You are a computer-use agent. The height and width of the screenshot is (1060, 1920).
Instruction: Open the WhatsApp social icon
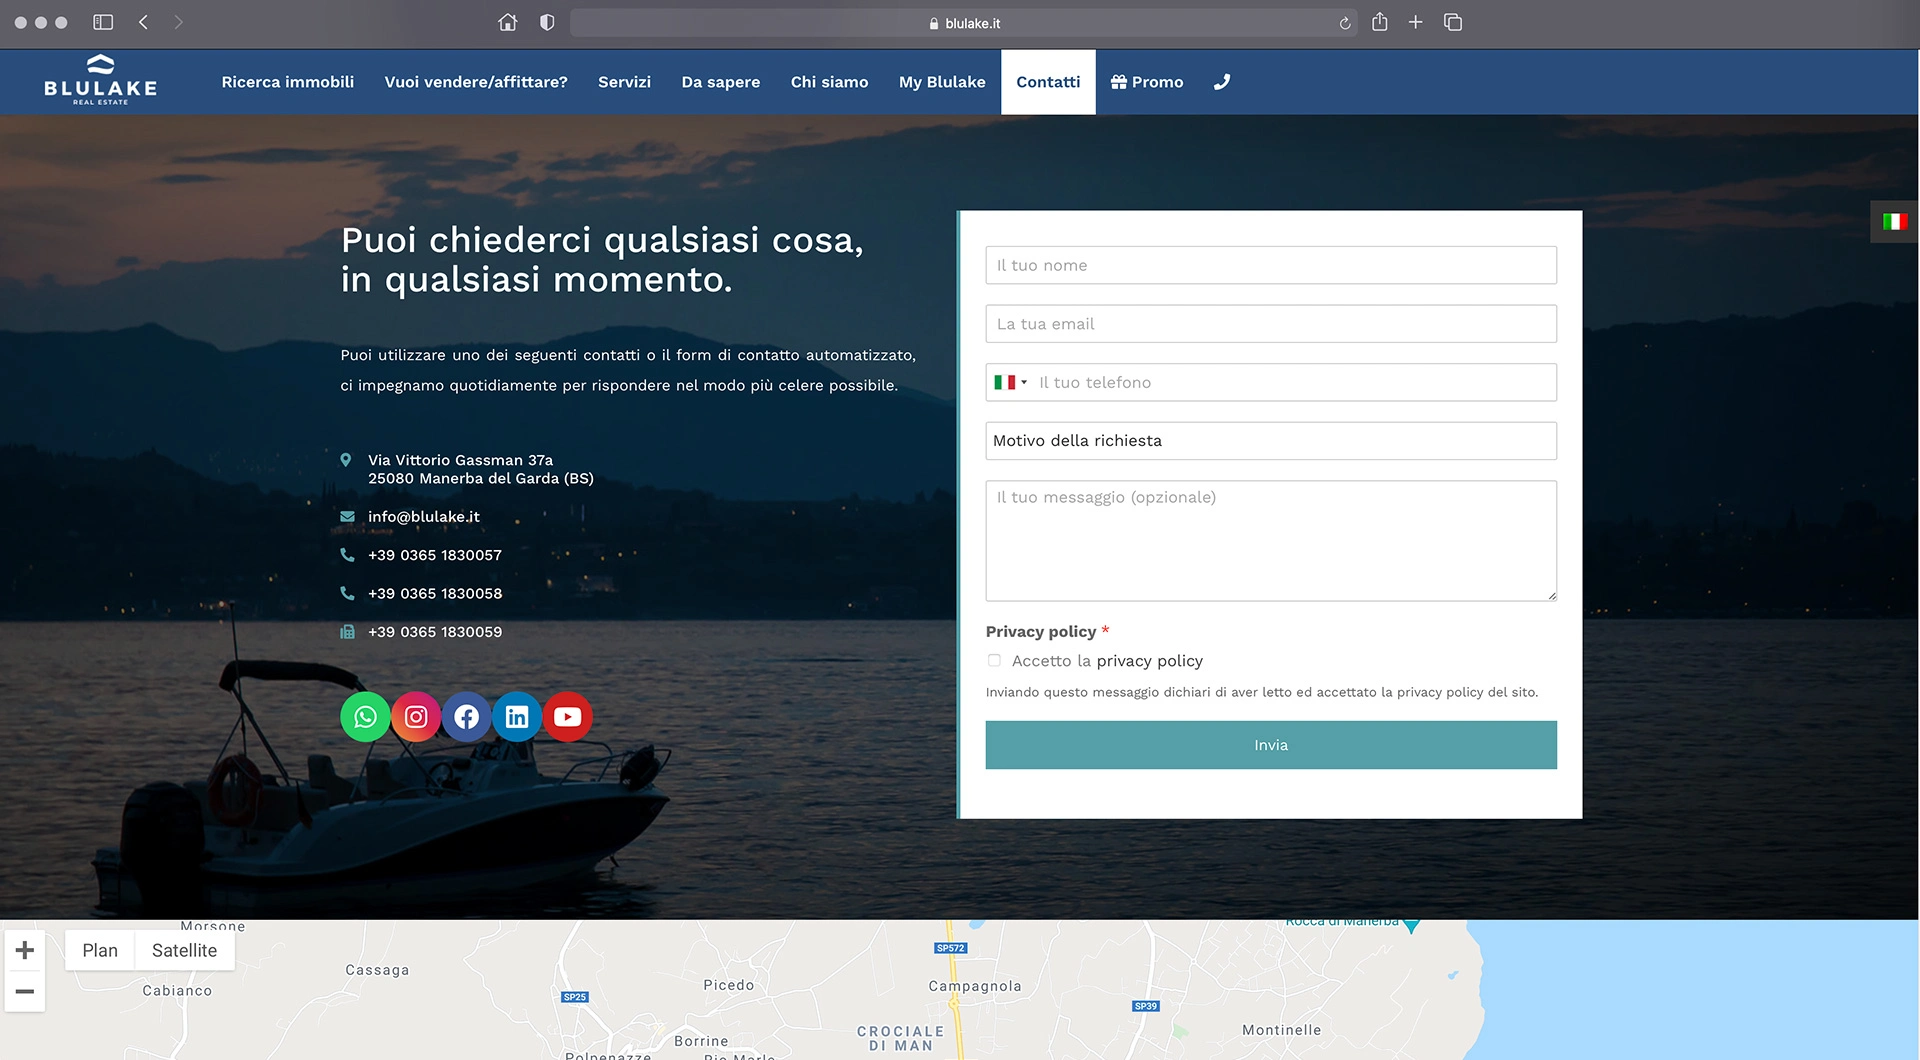coord(365,717)
